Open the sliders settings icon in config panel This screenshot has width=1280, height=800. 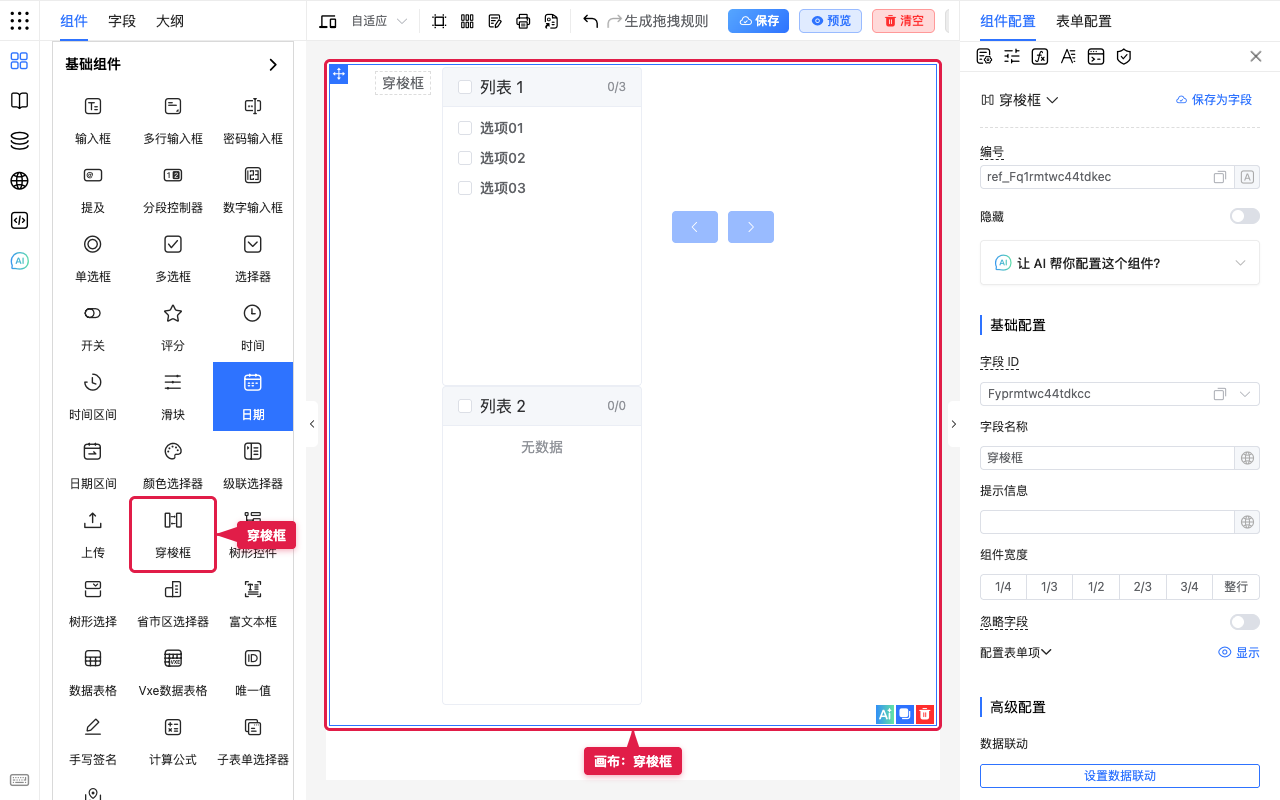1012,56
